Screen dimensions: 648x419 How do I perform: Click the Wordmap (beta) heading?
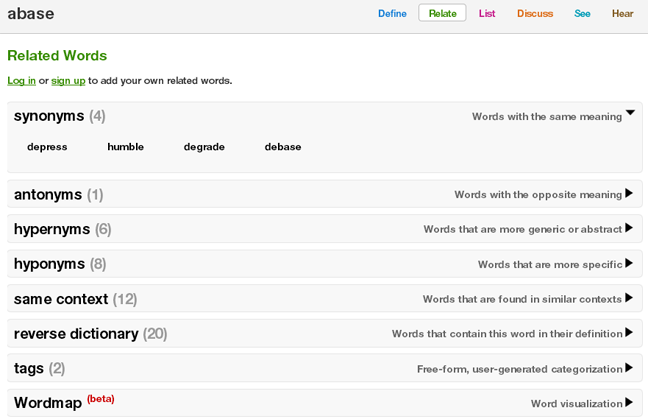(x=64, y=402)
